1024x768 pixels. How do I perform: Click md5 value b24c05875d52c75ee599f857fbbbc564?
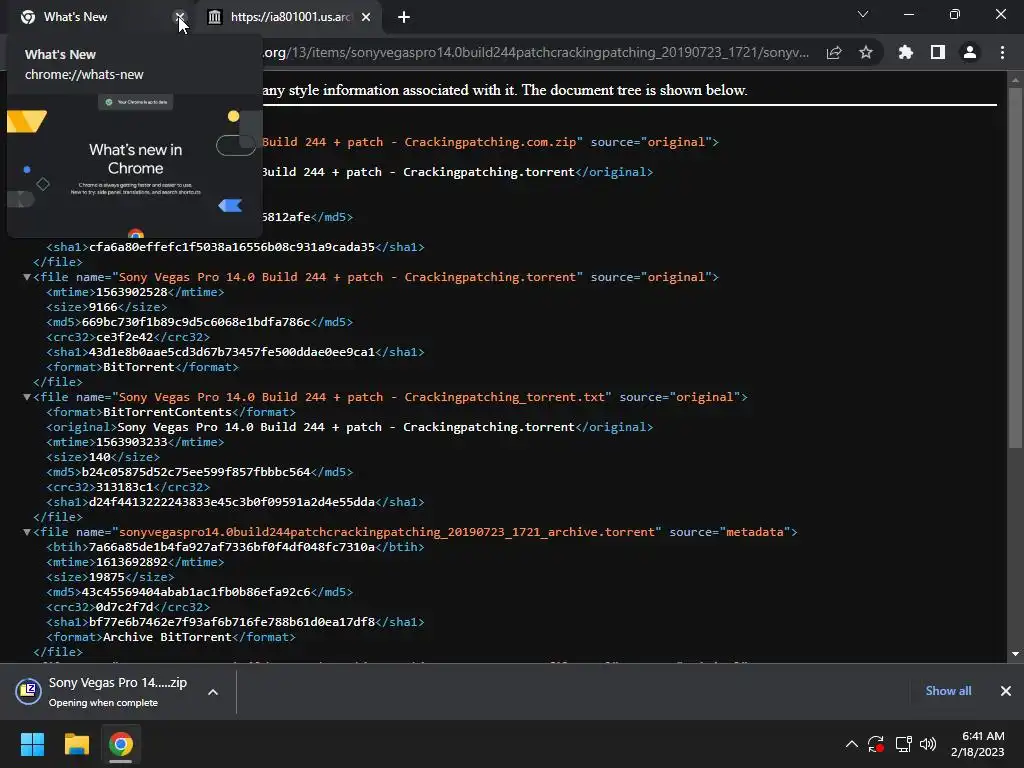click(x=196, y=472)
